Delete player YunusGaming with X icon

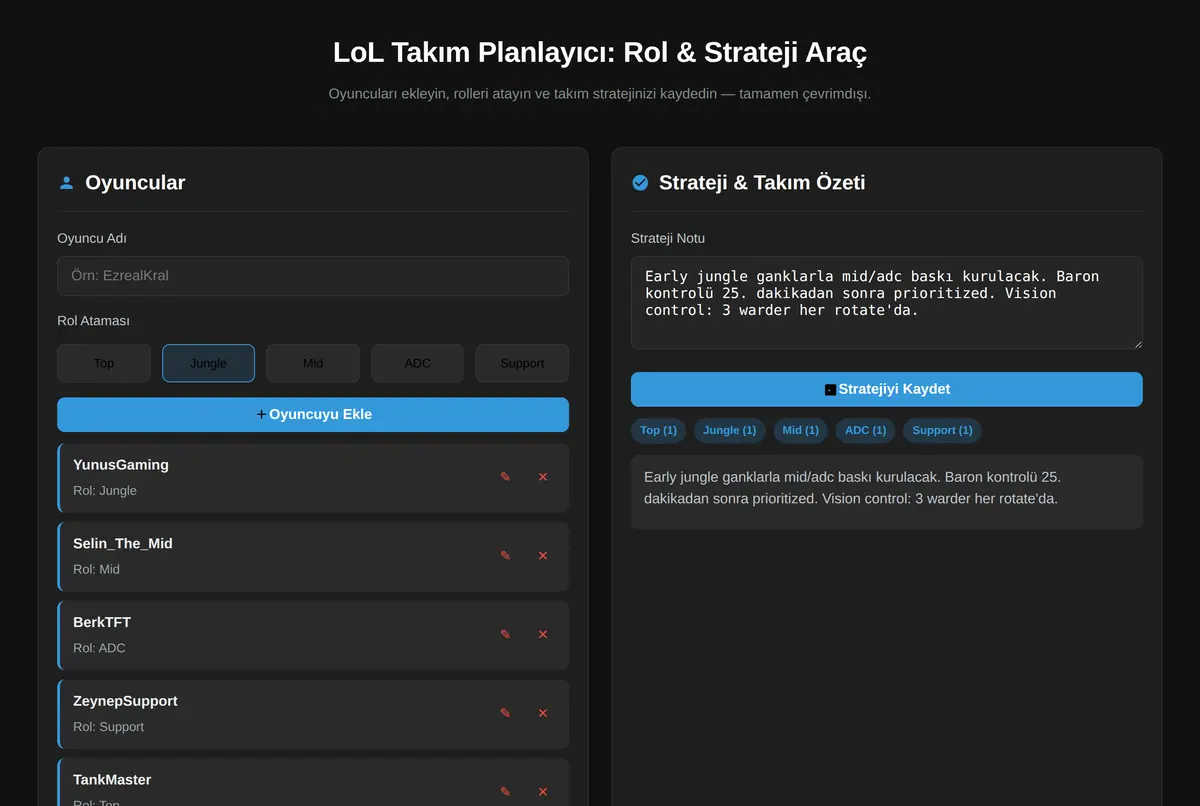tap(543, 477)
